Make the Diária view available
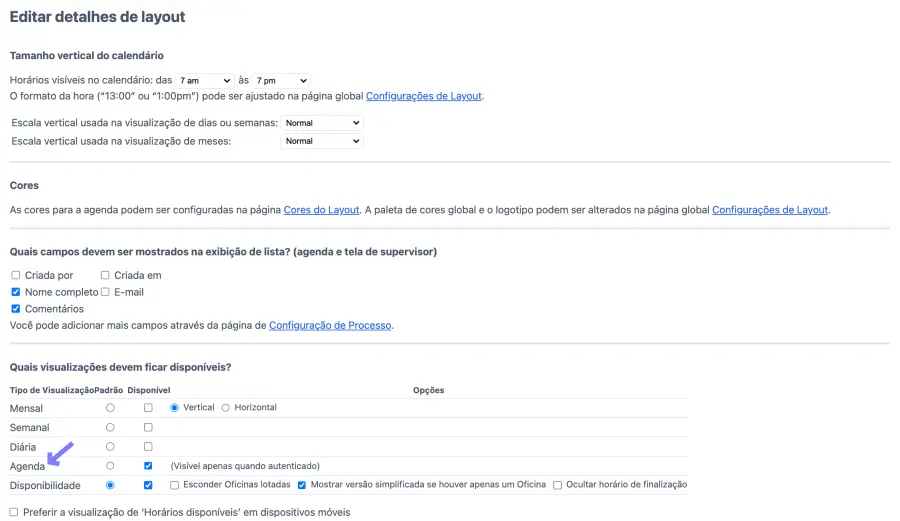The height and width of the screenshot is (521, 900). pos(148,446)
